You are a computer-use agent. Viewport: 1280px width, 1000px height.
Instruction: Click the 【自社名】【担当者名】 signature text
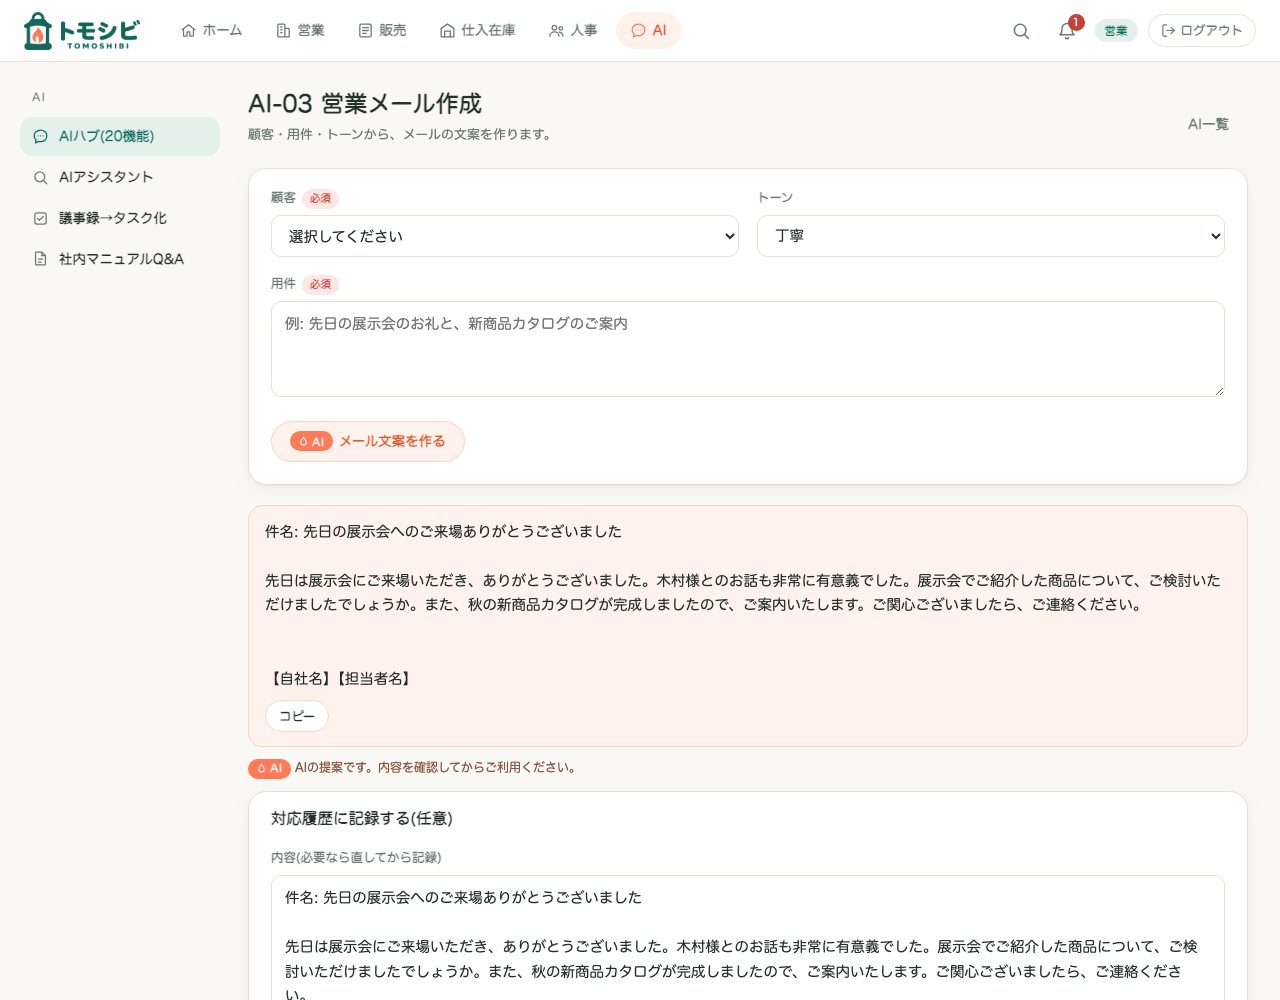point(340,678)
